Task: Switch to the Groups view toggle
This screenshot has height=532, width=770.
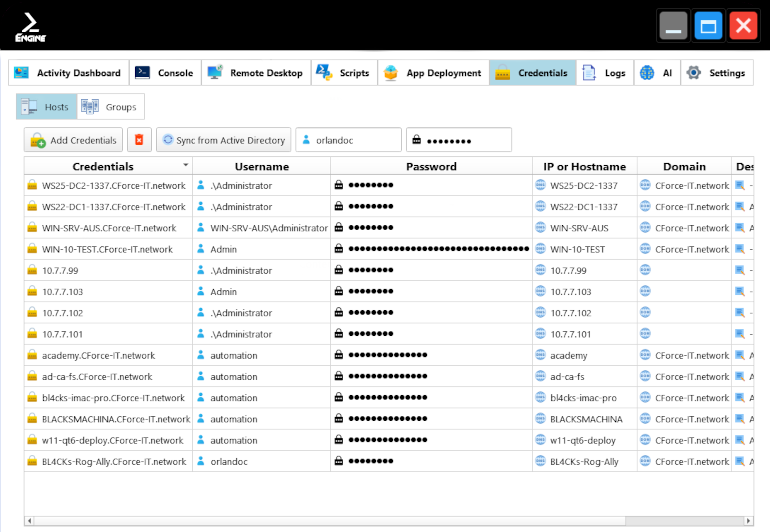Action: click(x=110, y=107)
